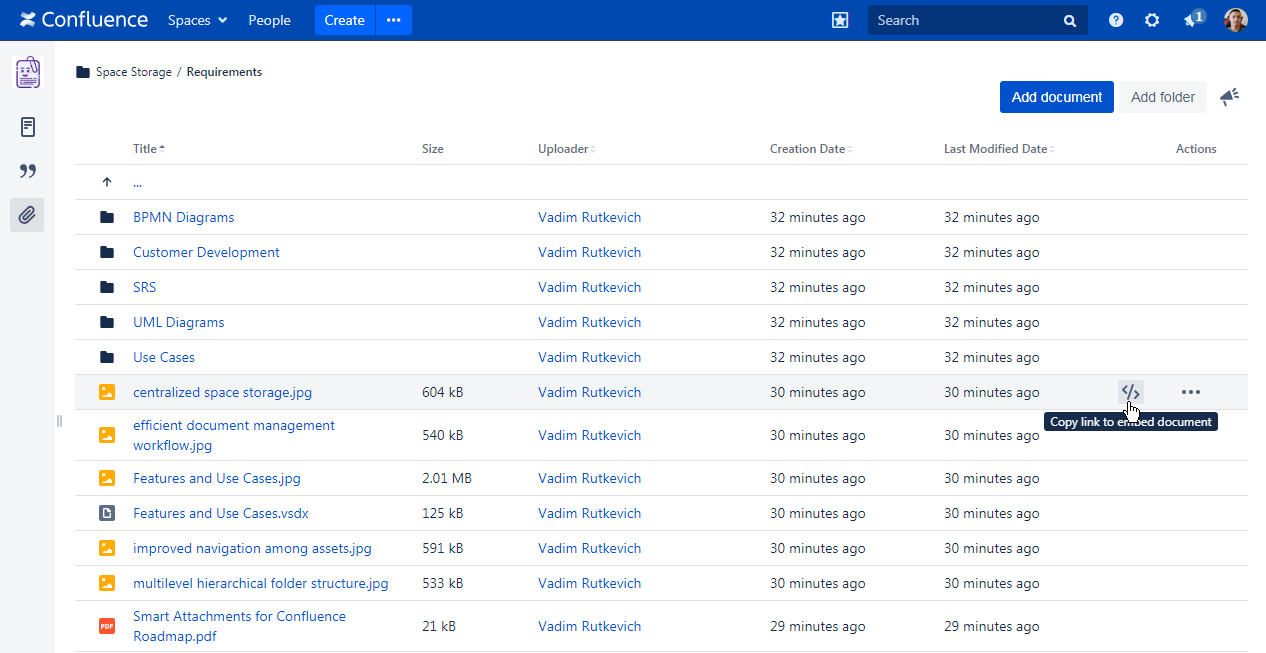The height and width of the screenshot is (653, 1266).
Task: Click the megaphone announcement icon
Action: tap(1229, 97)
